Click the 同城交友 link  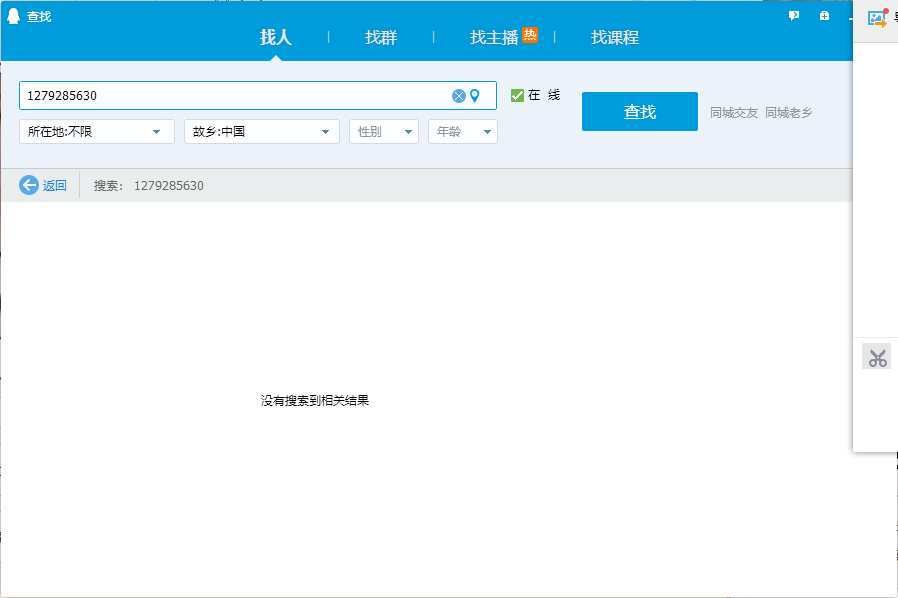point(734,112)
